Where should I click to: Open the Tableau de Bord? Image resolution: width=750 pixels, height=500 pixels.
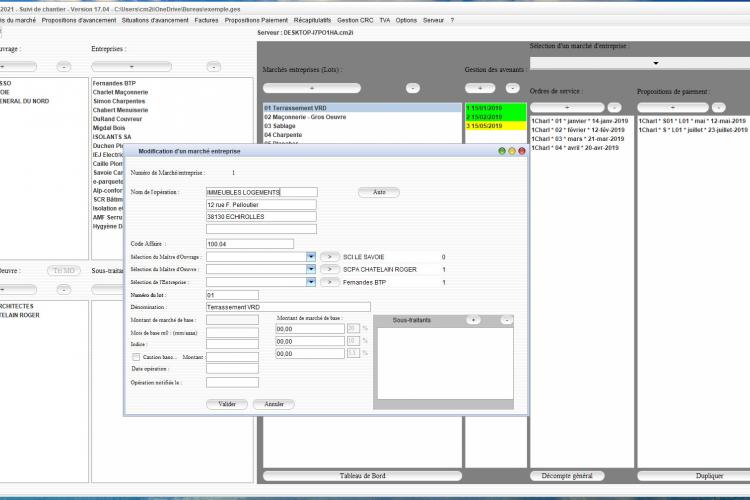(362, 476)
